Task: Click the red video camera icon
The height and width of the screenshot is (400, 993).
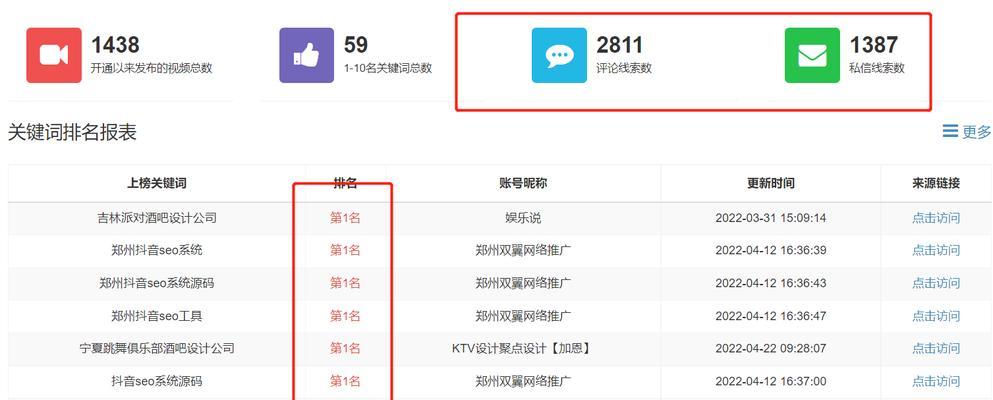Action: tap(54, 55)
